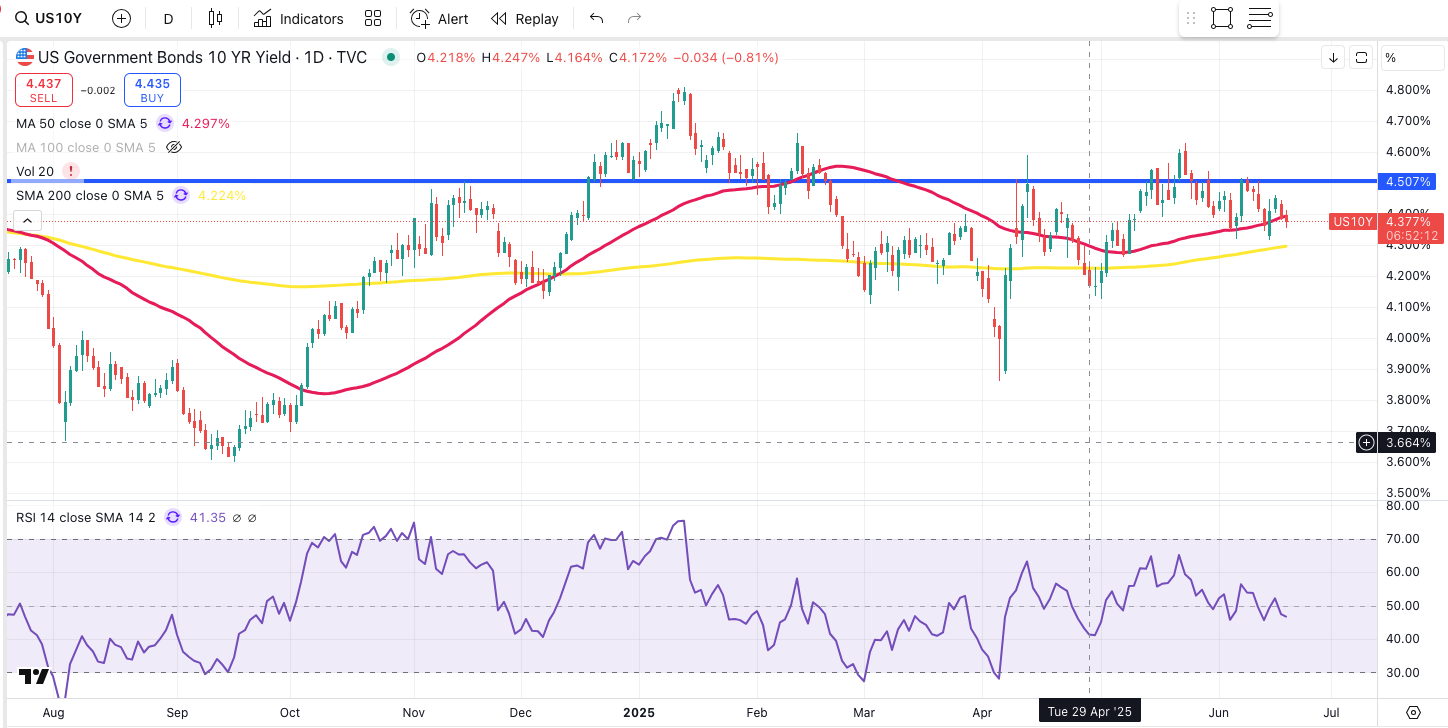Click the Mar label on time axis
The height and width of the screenshot is (728, 1448).
tap(864, 713)
